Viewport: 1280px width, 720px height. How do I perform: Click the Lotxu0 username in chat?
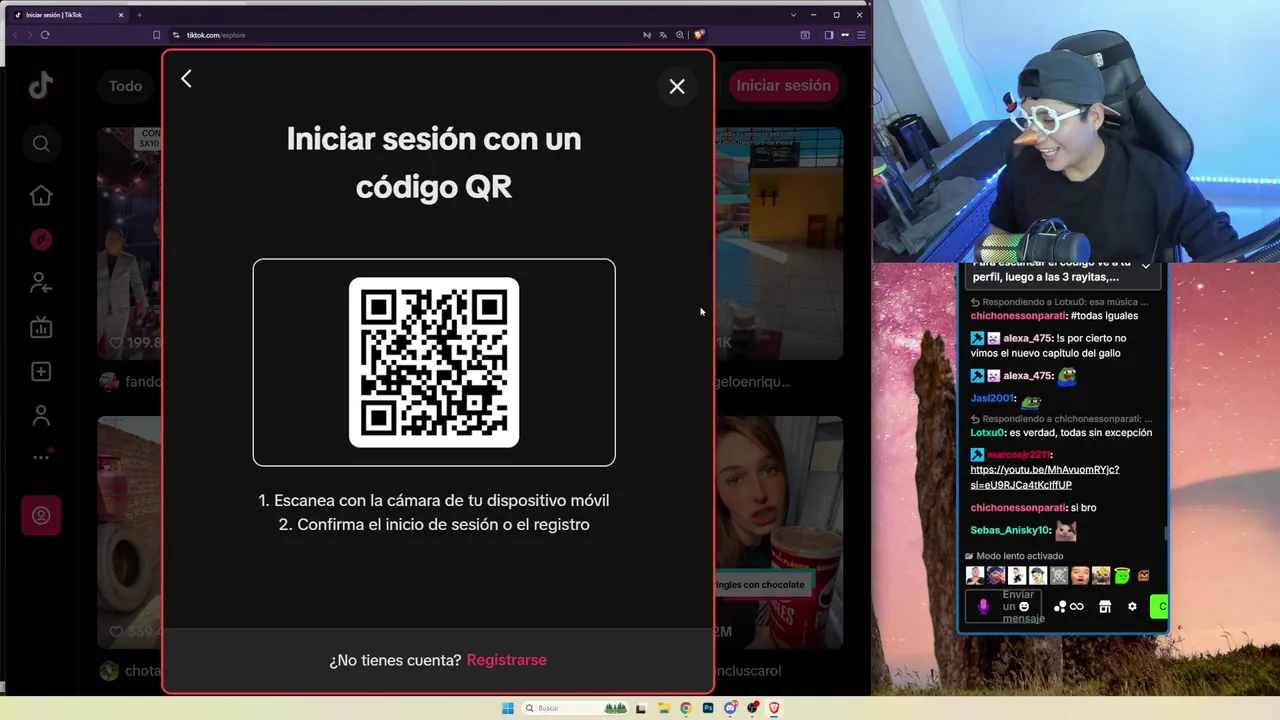(987, 433)
